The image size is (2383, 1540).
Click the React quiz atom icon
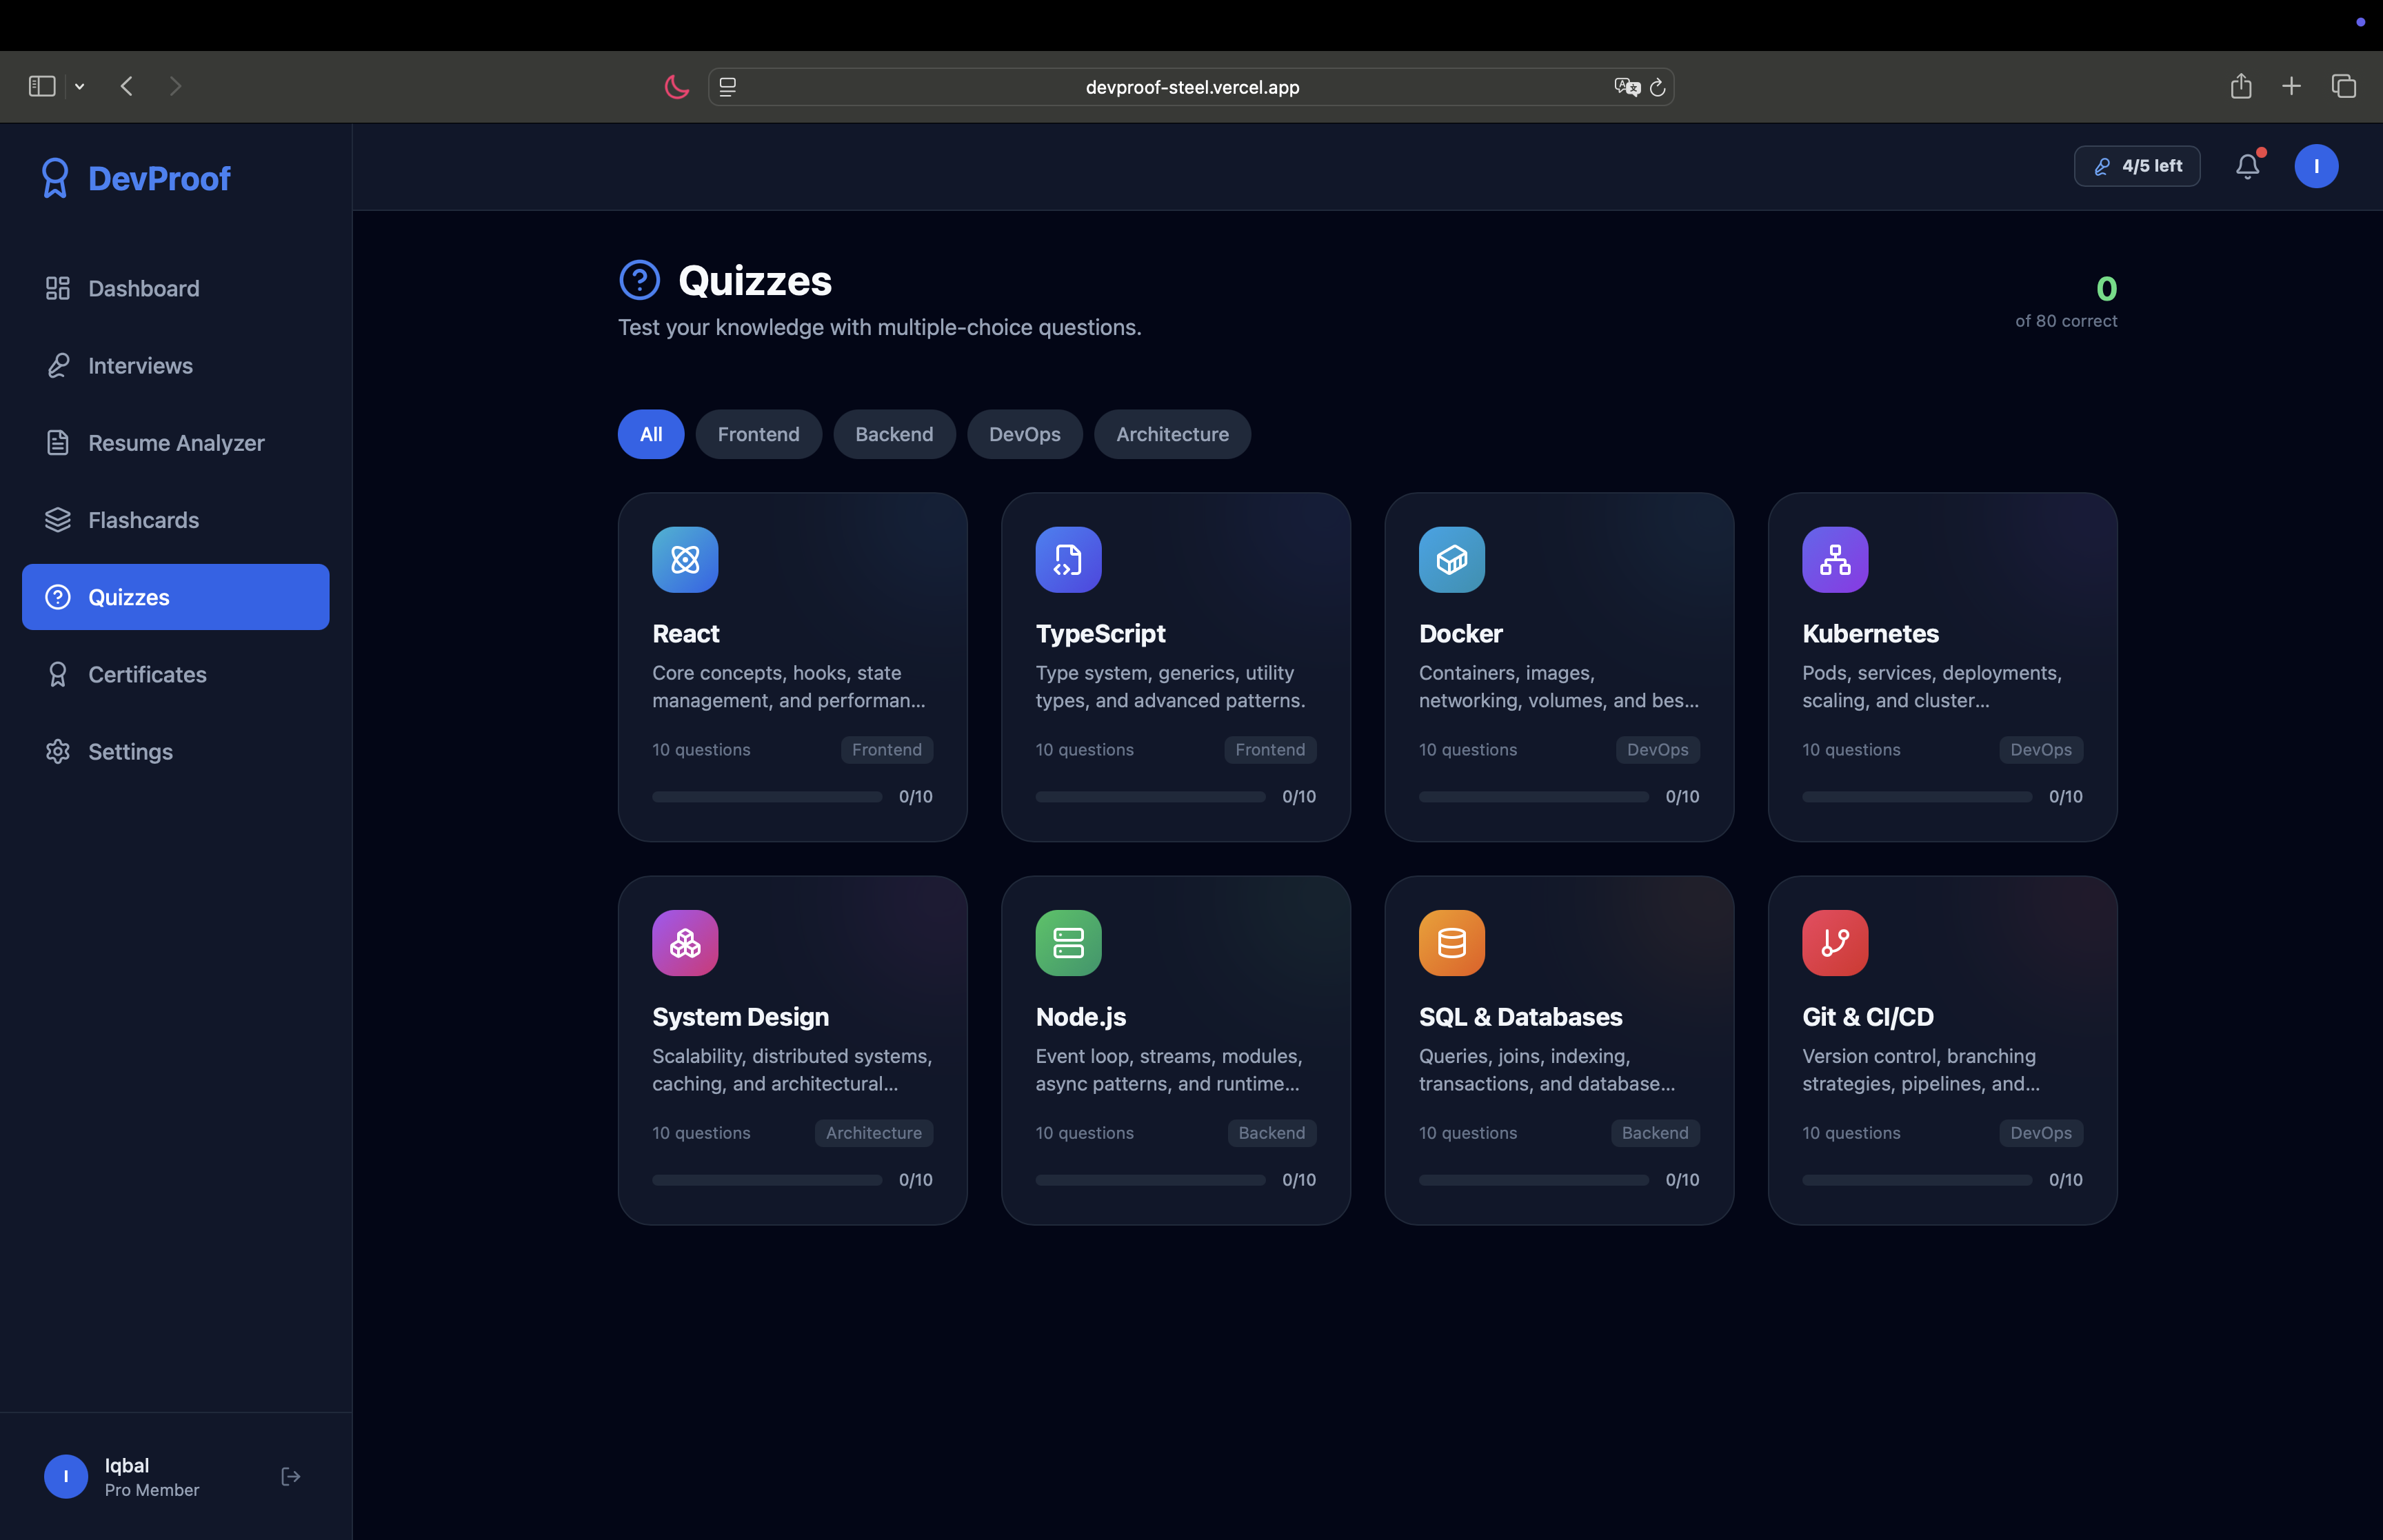(x=685, y=560)
